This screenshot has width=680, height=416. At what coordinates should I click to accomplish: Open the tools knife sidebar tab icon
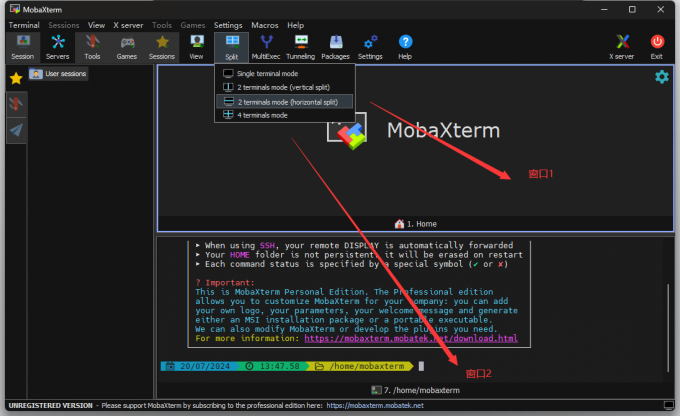16,104
